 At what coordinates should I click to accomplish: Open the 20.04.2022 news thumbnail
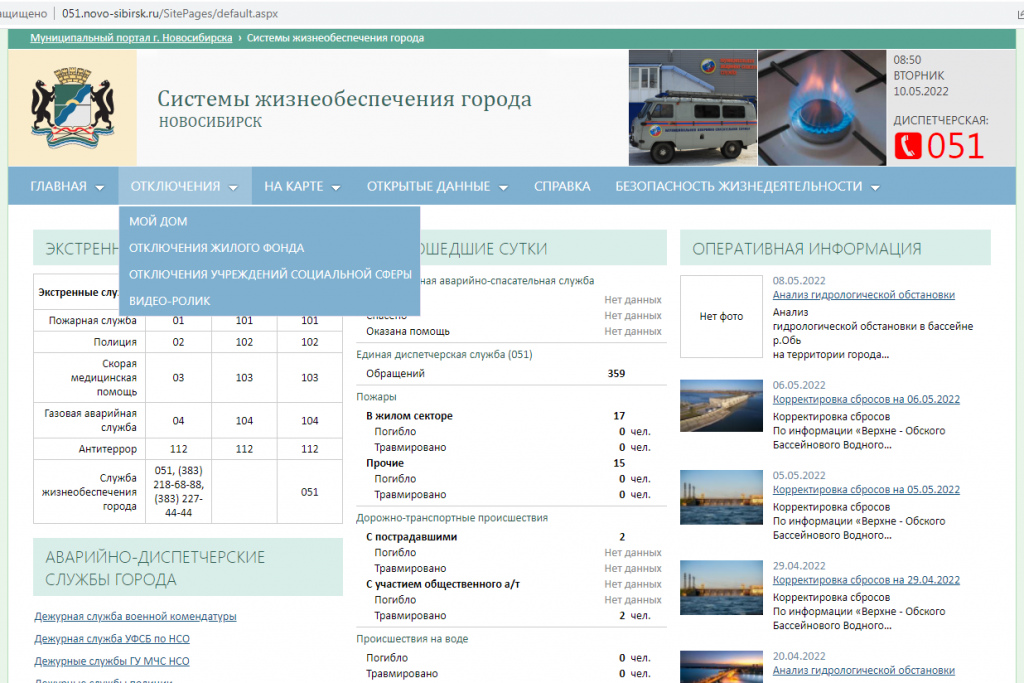coord(721,667)
